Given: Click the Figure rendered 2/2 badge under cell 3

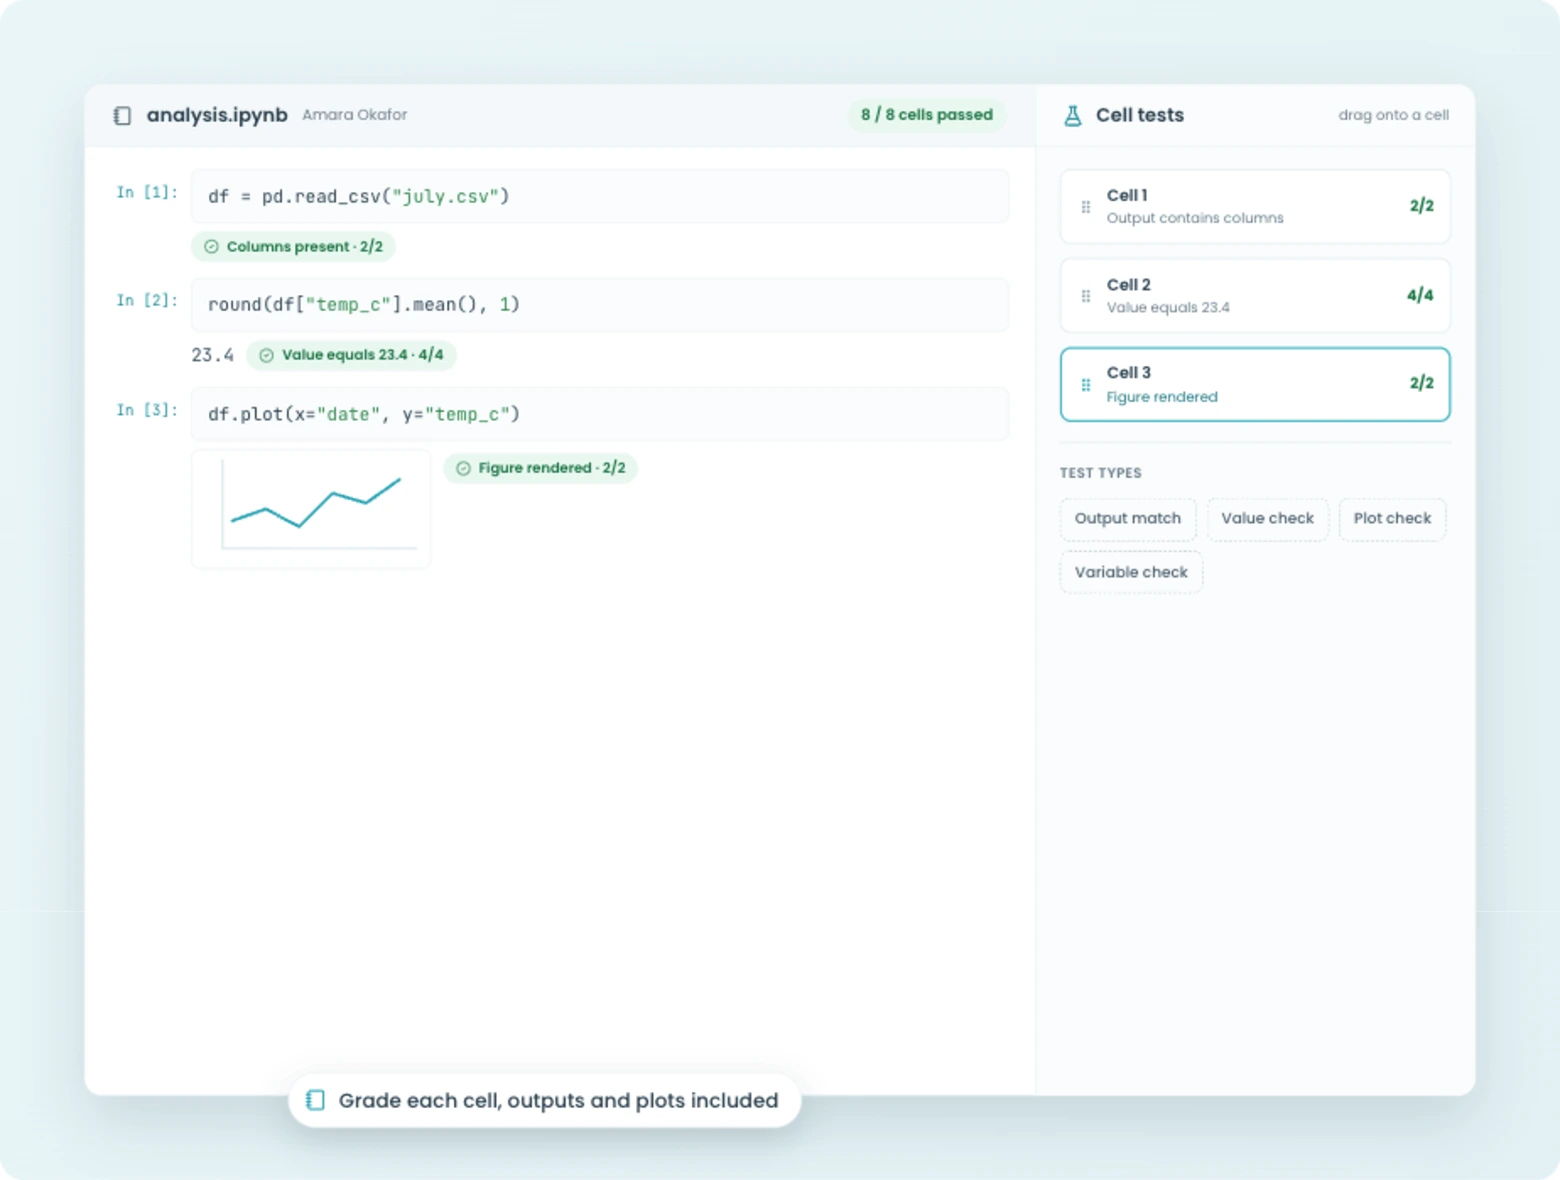Looking at the screenshot, I should (540, 468).
